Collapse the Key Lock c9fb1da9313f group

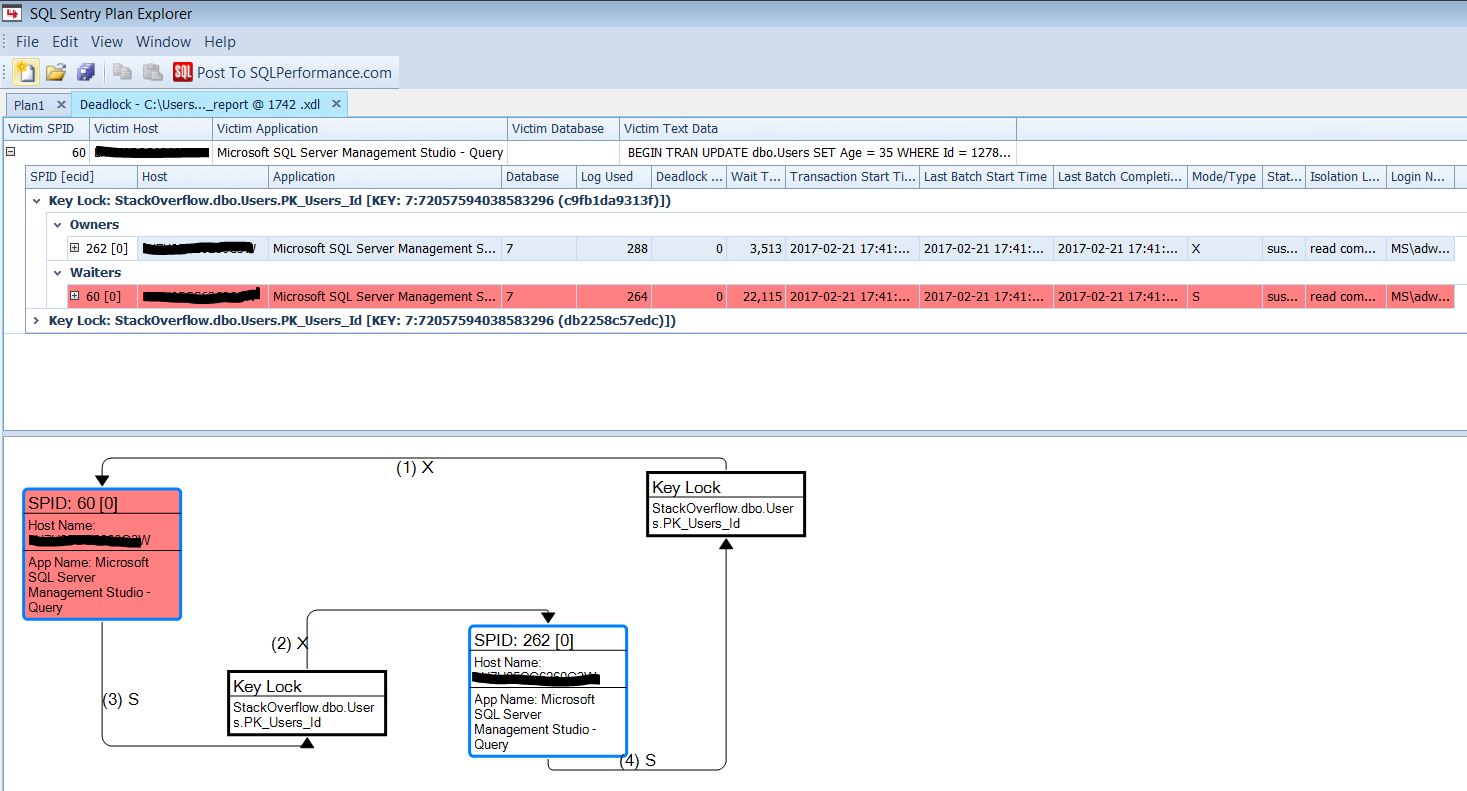[x=37, y=201]
